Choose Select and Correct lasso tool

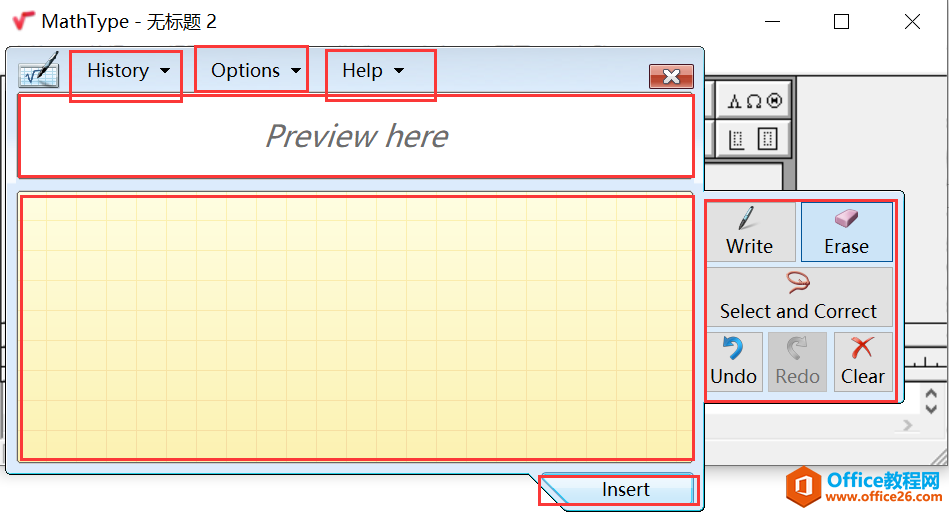[799, 297]
